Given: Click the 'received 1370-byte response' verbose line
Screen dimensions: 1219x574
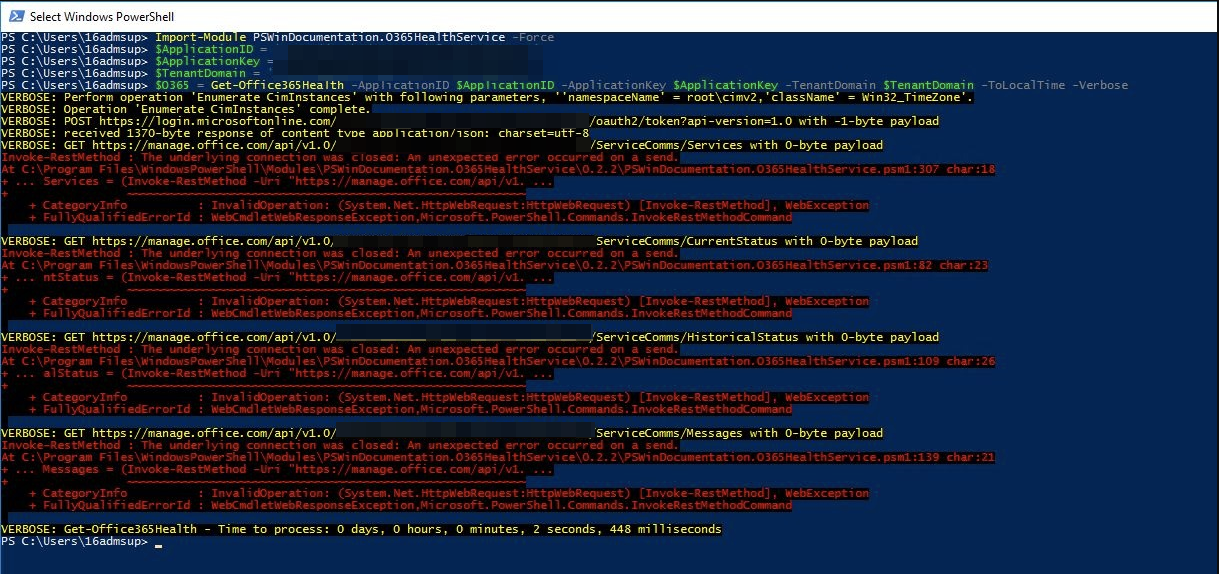Looking at the screenshot, I should [295, 133].
